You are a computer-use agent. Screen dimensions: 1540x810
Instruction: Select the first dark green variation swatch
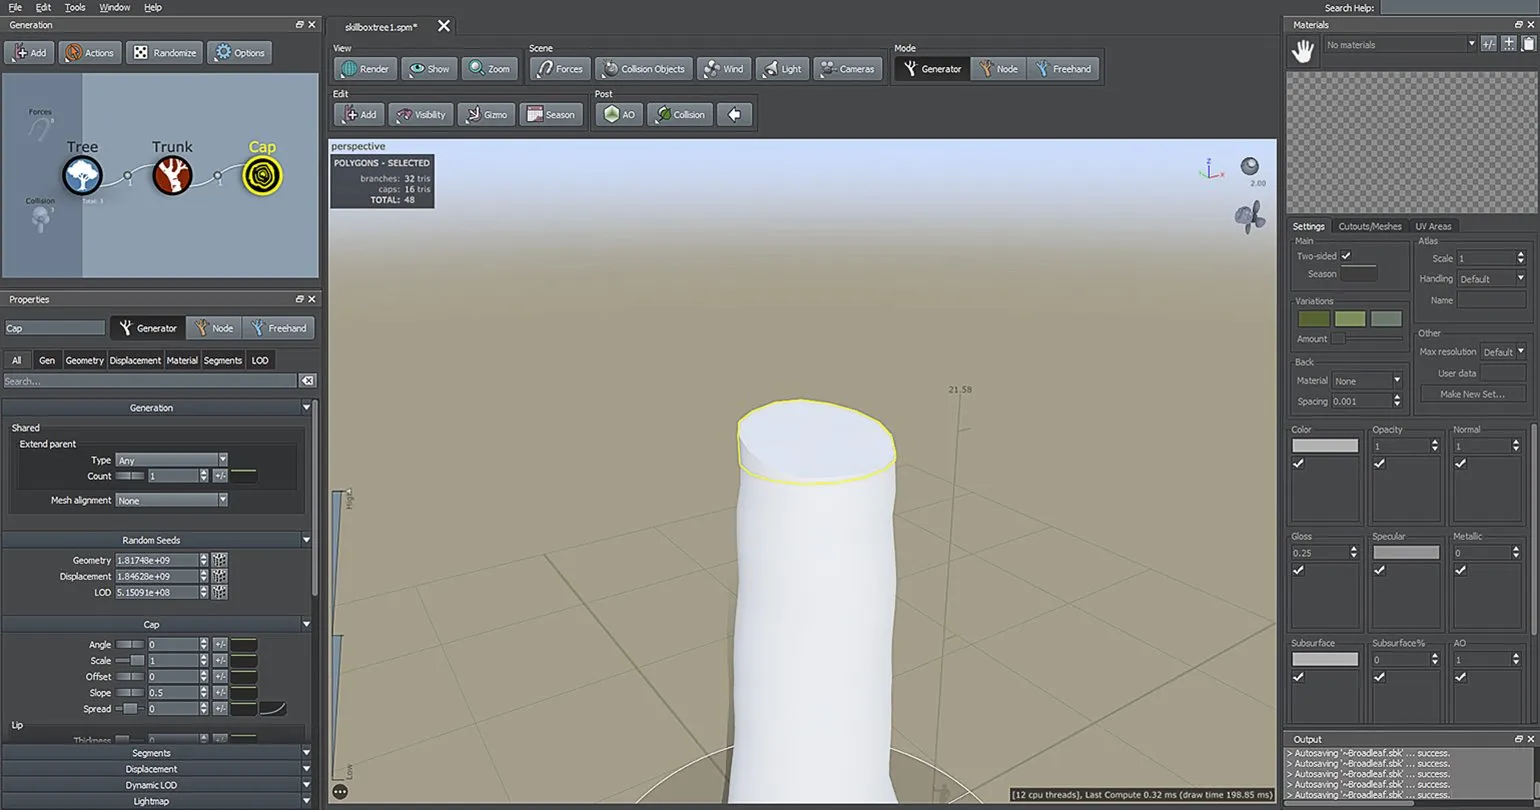pos(1313,319)
